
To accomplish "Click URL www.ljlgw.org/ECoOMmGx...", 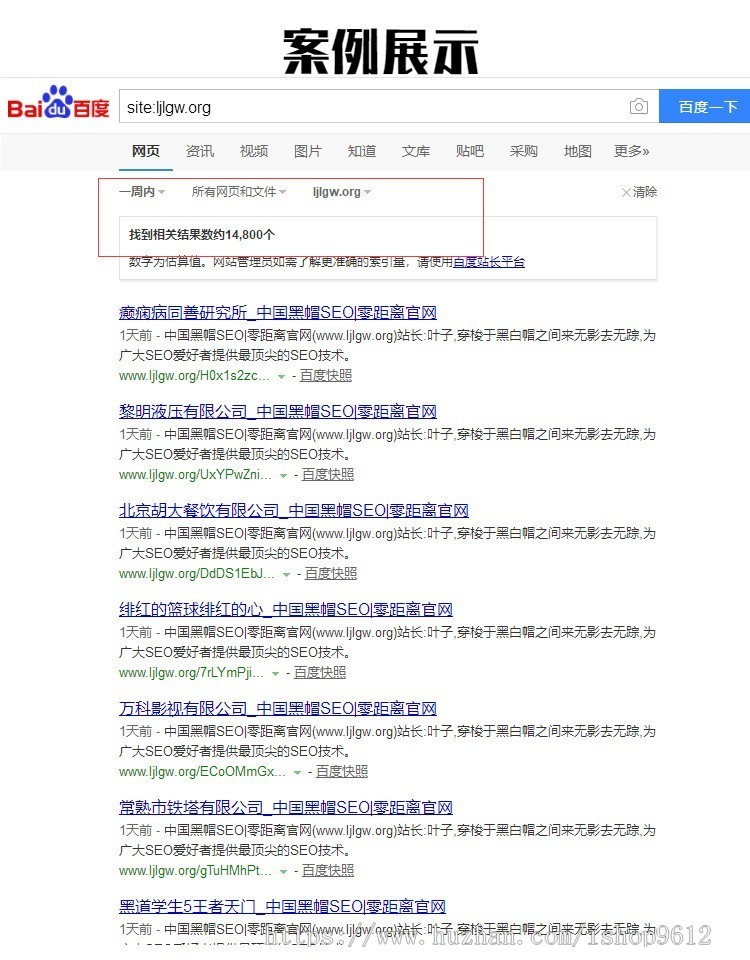I will pyautogui.click(x=202, y=771).
